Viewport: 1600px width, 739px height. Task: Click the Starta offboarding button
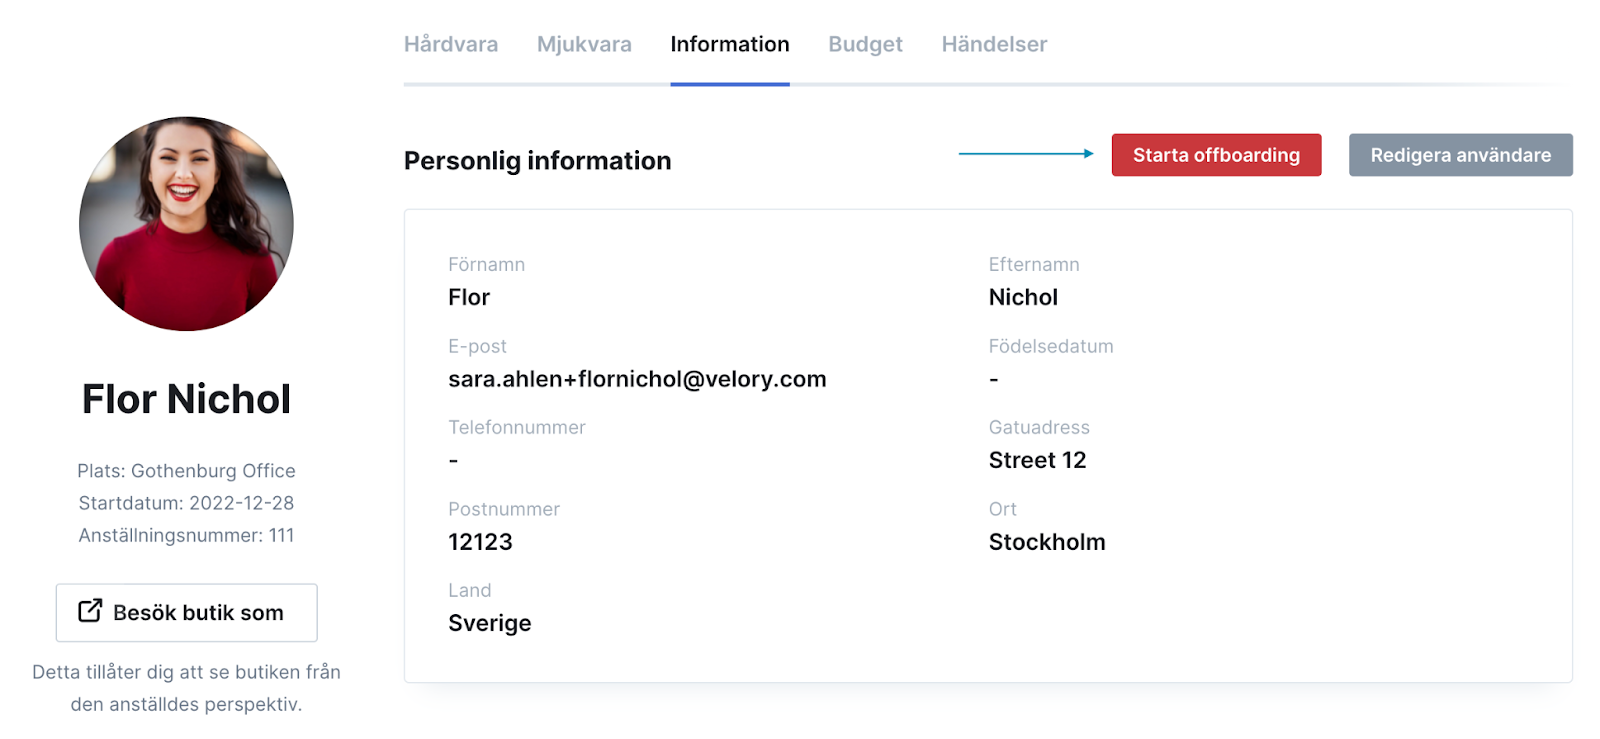click(1216, 155)
